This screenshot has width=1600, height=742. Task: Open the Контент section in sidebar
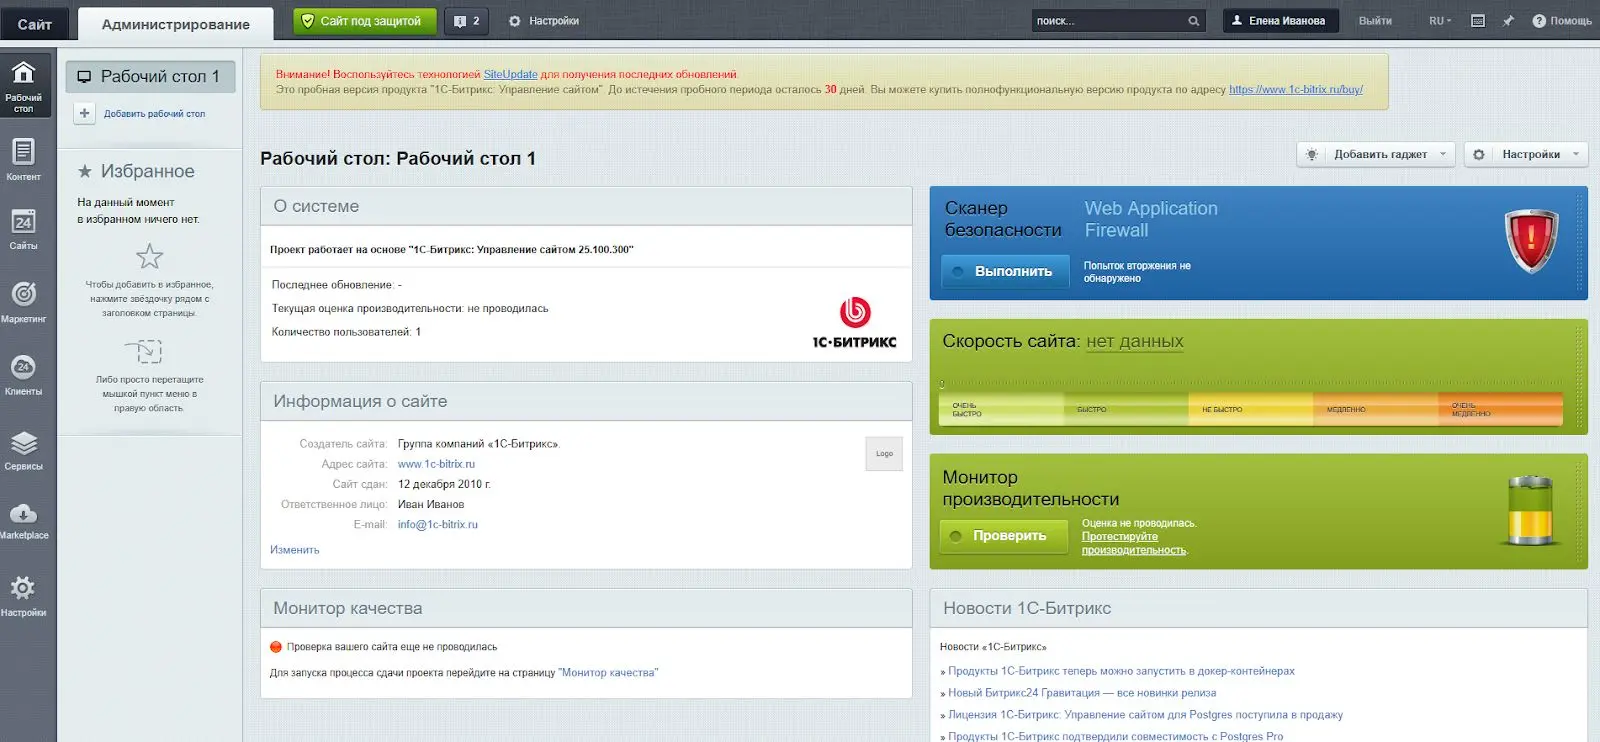click(23, 159)
